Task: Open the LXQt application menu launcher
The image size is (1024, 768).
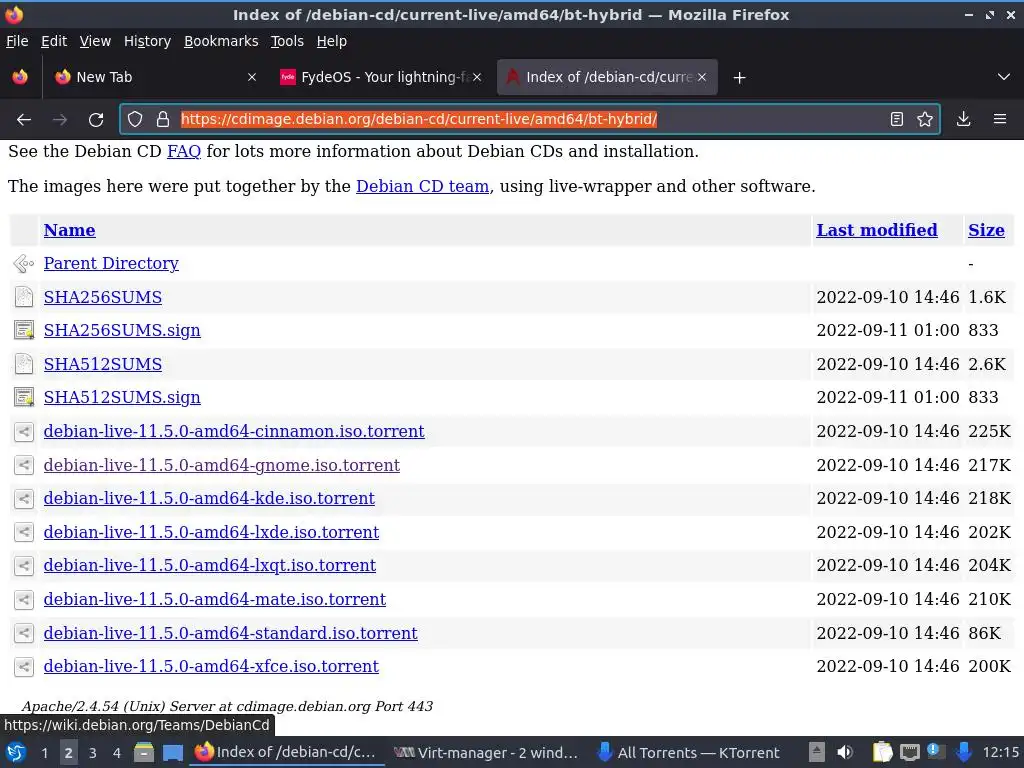Action: point(16,752)
